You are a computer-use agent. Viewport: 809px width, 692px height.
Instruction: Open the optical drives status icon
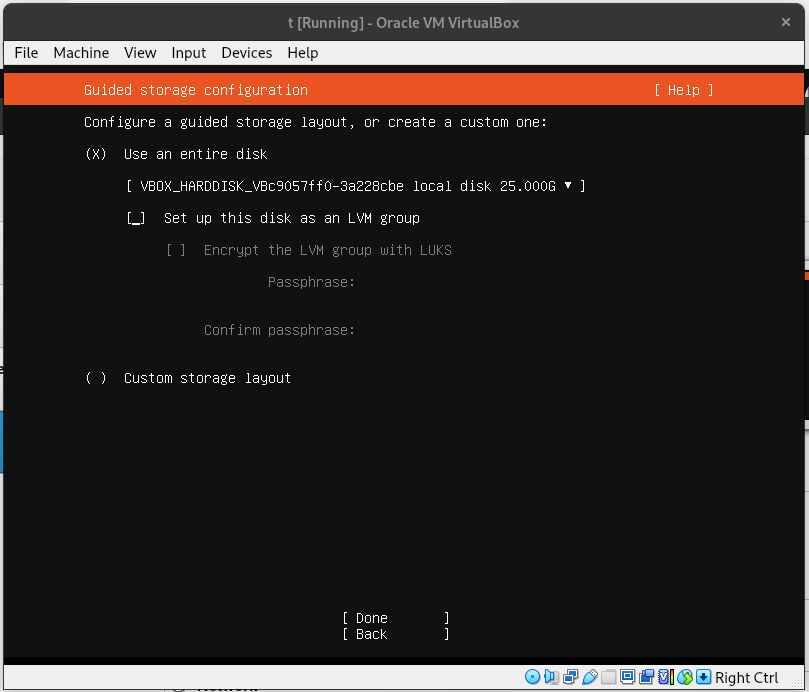[532, 677]
